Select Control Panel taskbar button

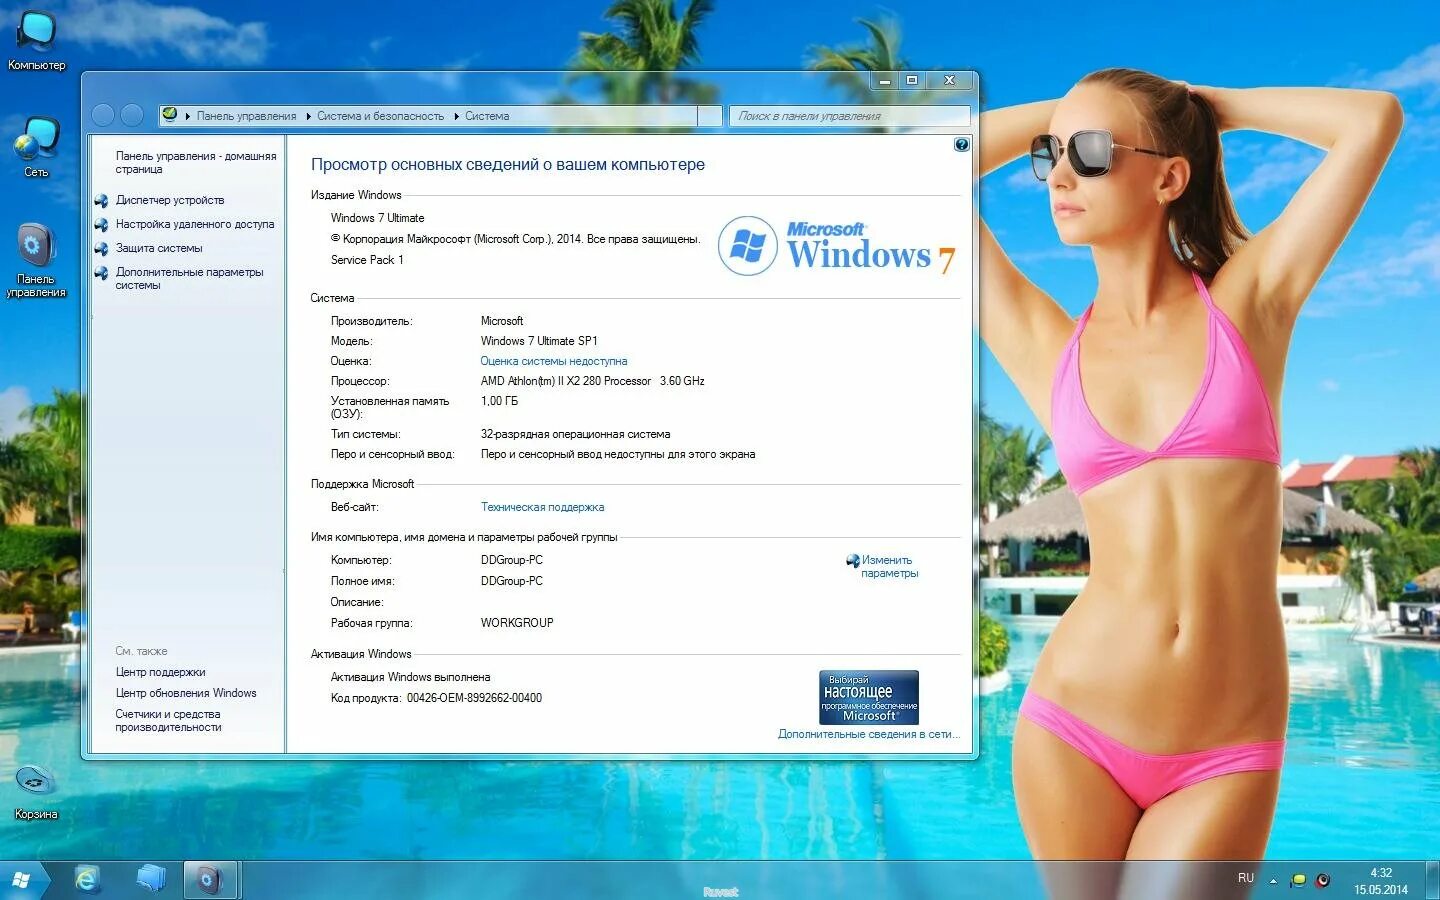tap(210, 880)
